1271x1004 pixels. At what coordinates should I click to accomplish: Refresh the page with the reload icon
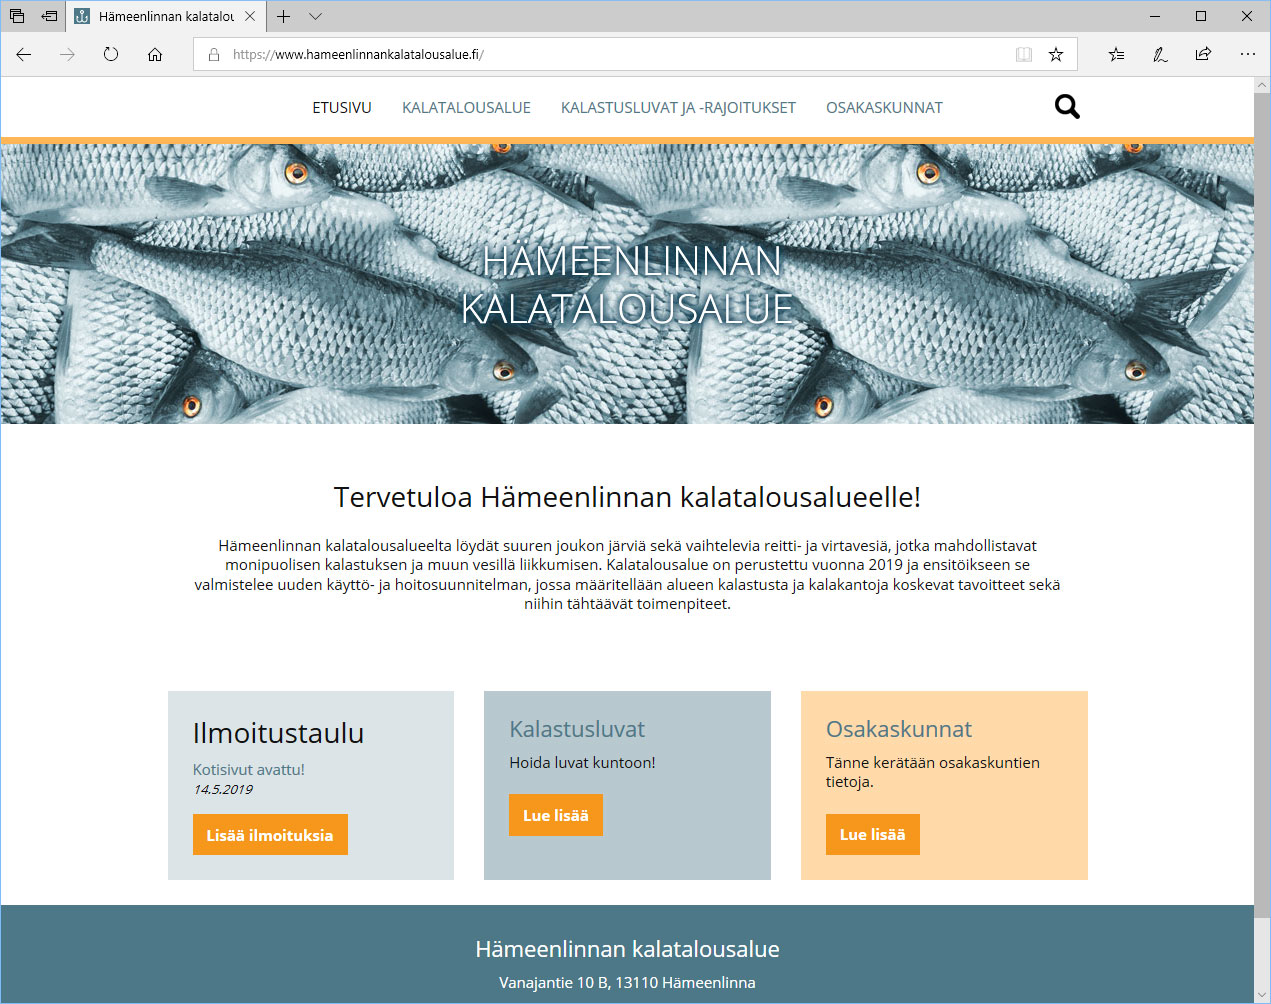pos(111,55)
